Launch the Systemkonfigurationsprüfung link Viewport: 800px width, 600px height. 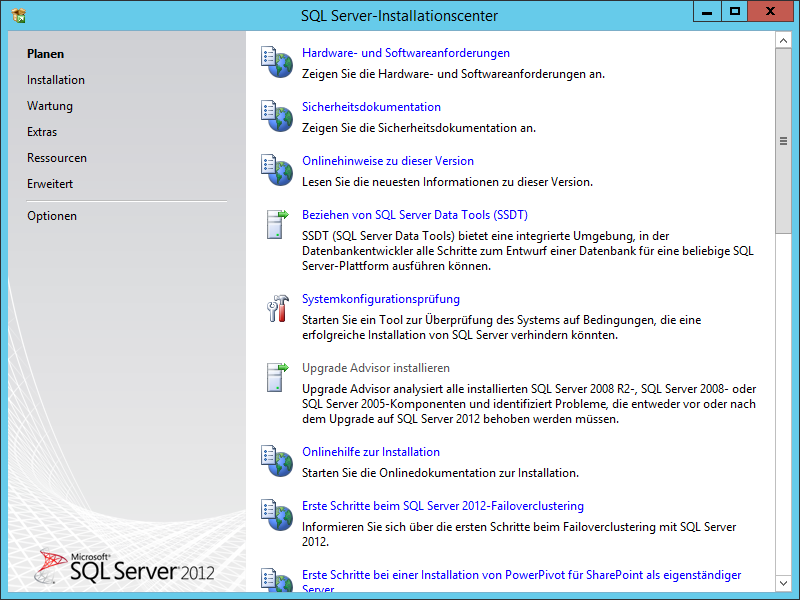[x=381, y=299]
